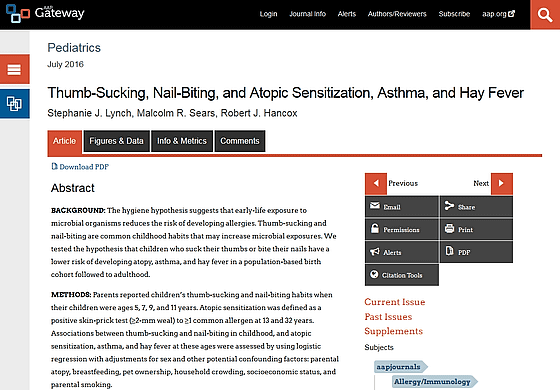Click the Email envelope icon

pyautogui.click(x=375, y=206)
